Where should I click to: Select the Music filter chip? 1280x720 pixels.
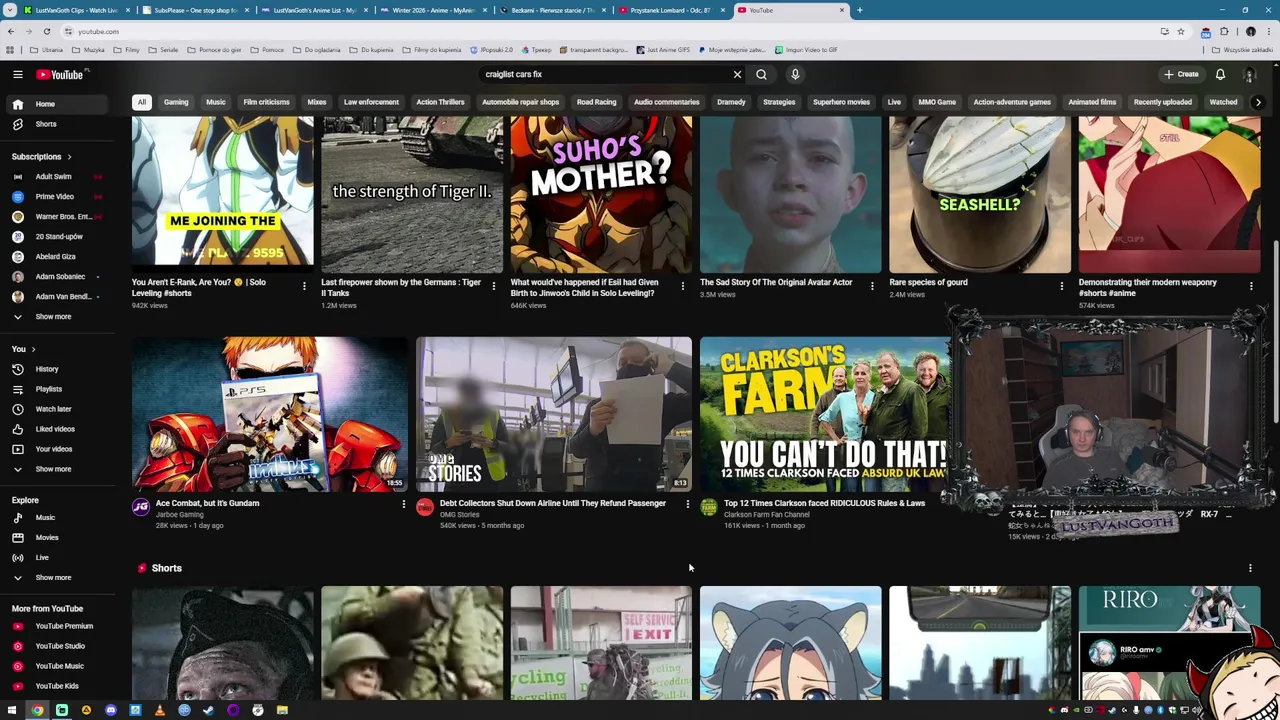click(x=216, y=102)
